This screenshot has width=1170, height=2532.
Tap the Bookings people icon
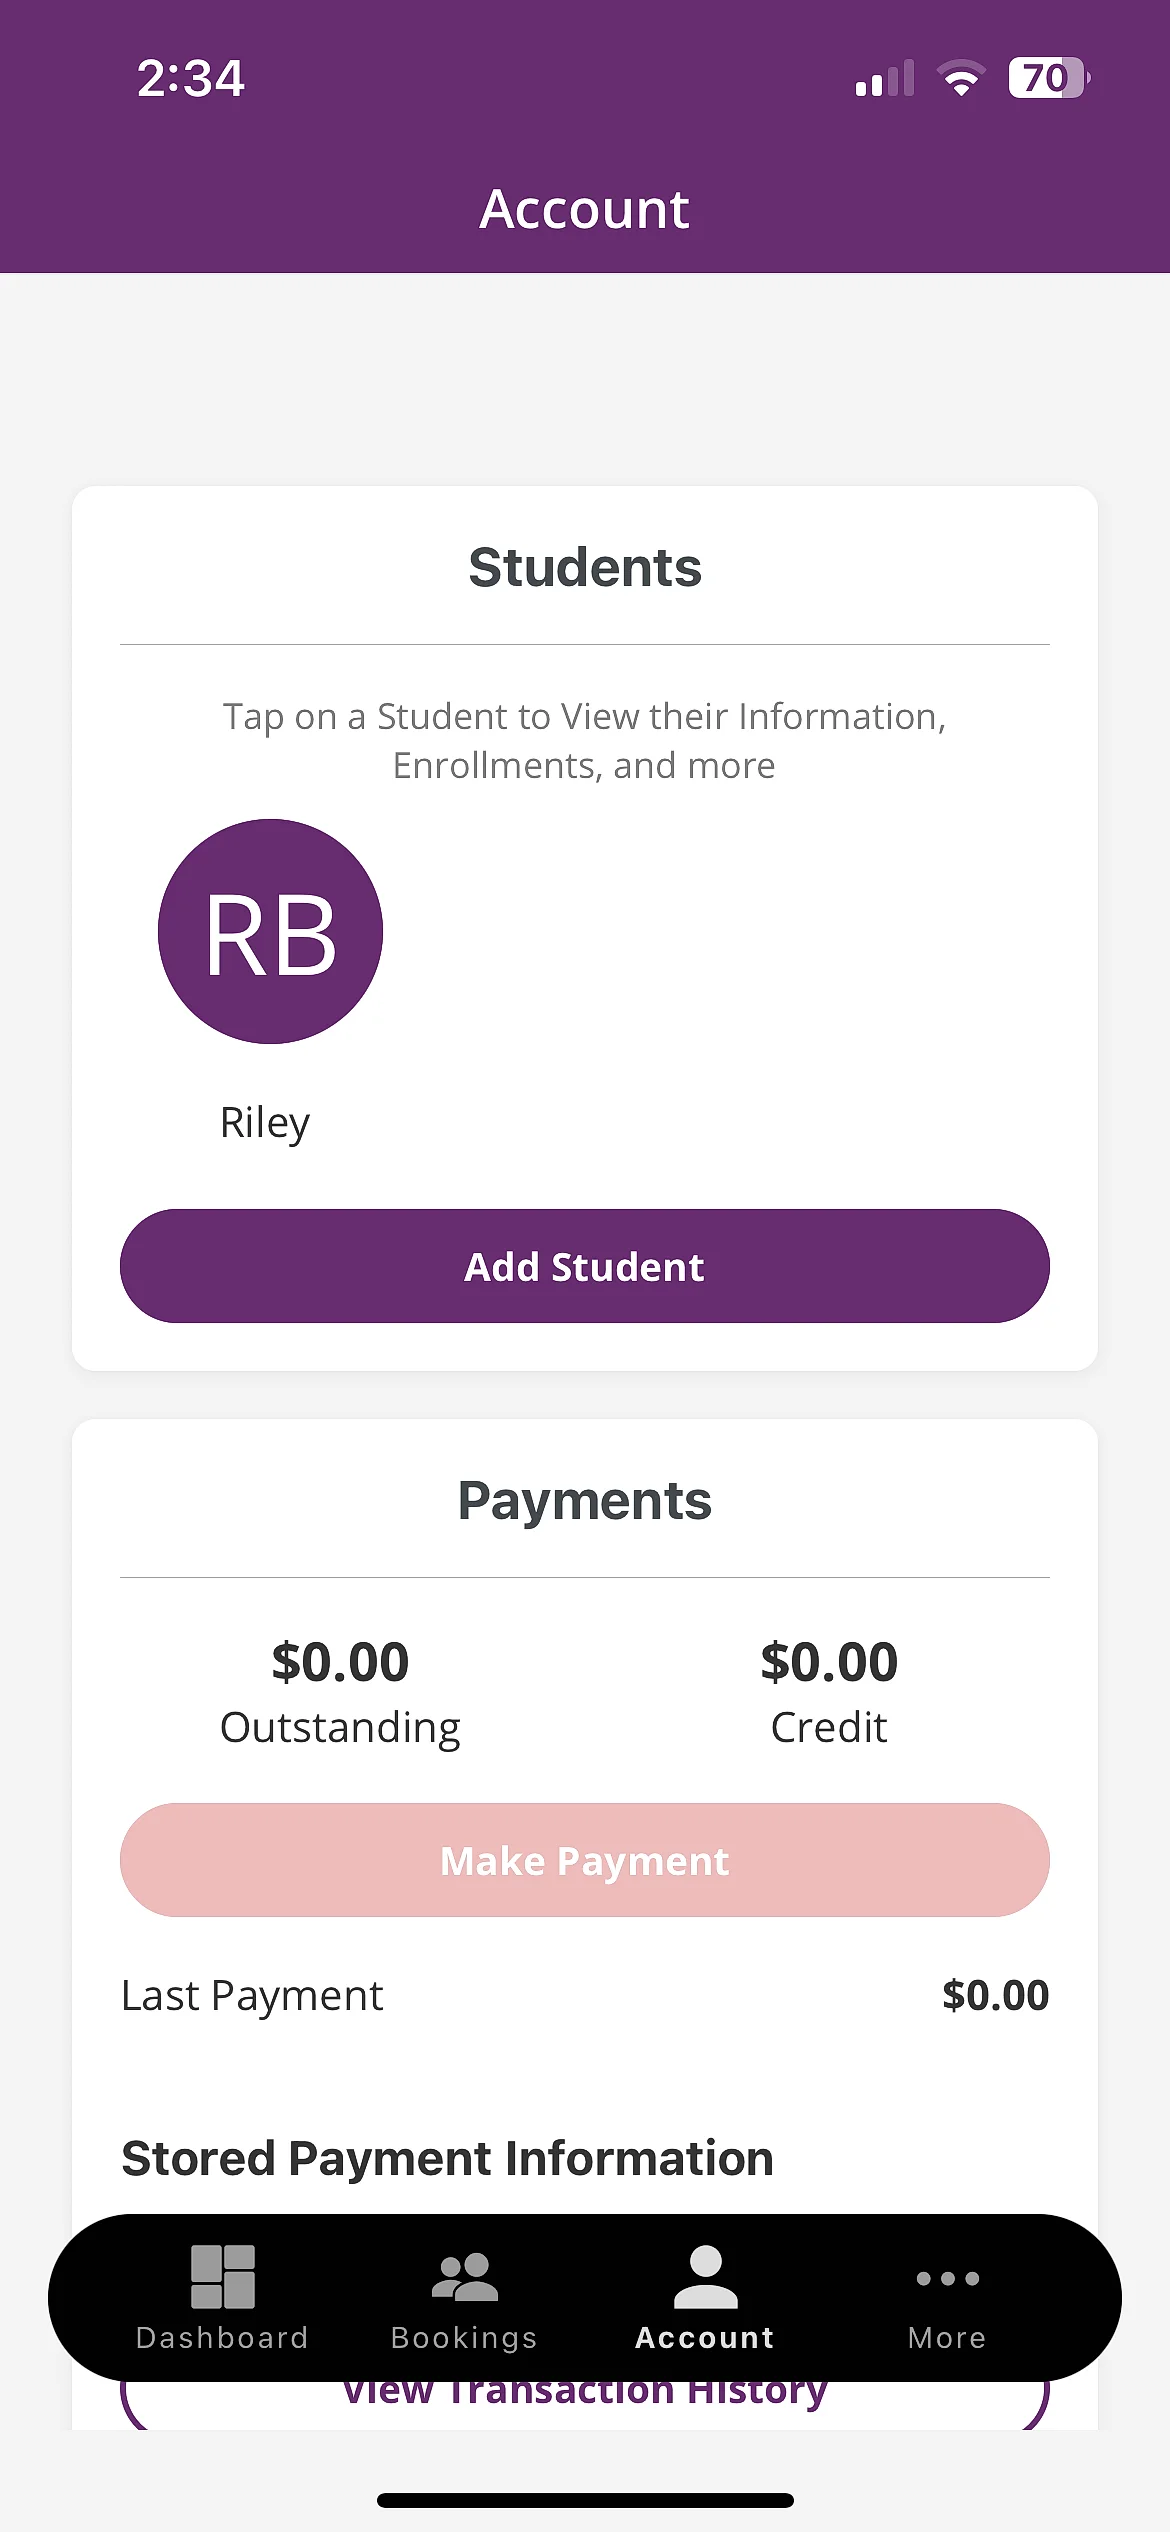[x=464, y=2277]
